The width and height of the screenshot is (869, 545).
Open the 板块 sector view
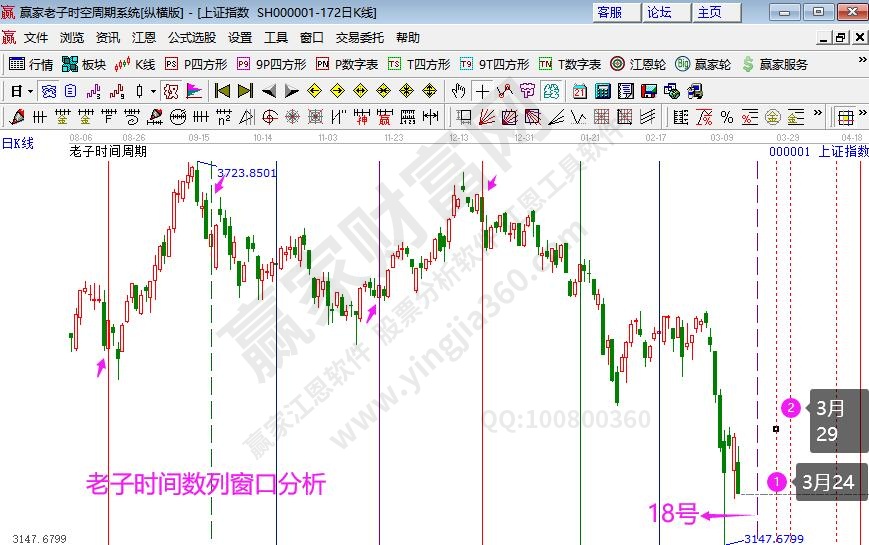84,64
